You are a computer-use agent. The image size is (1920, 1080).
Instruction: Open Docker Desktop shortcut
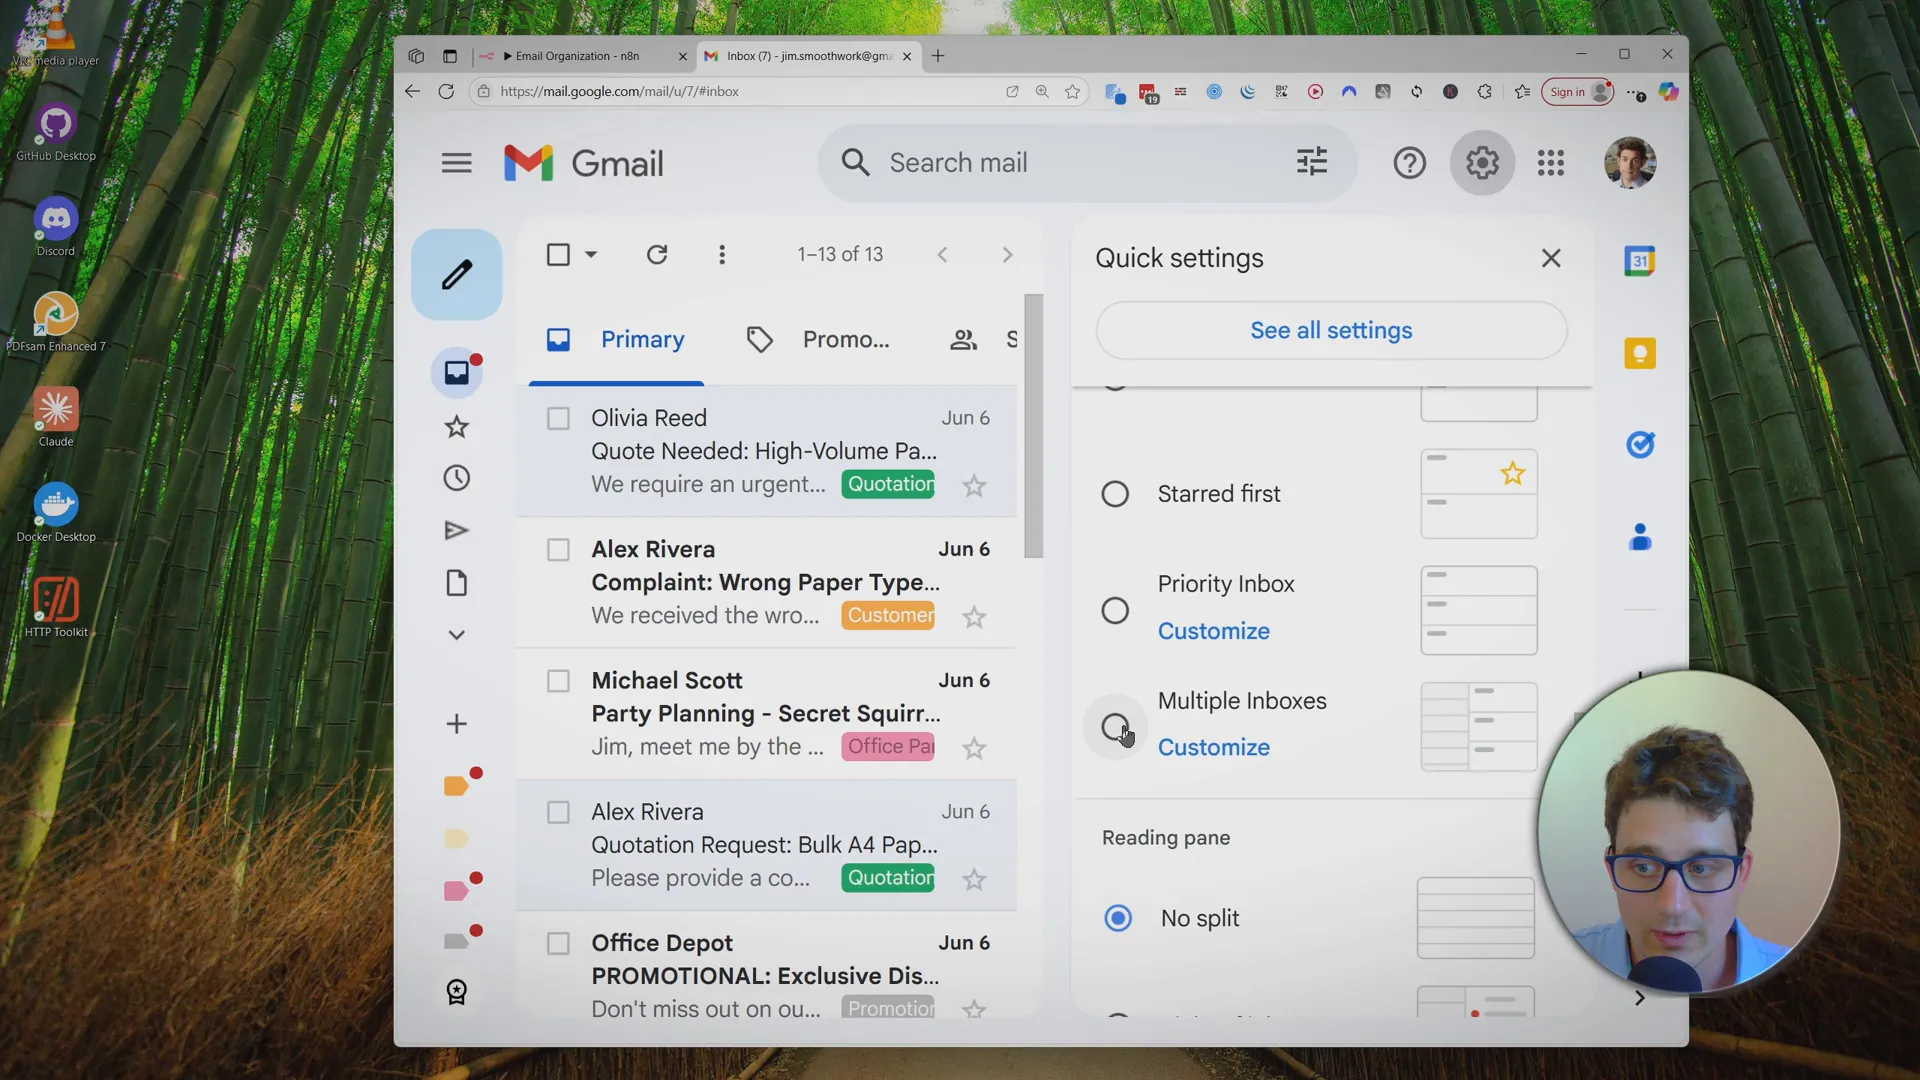56,513
